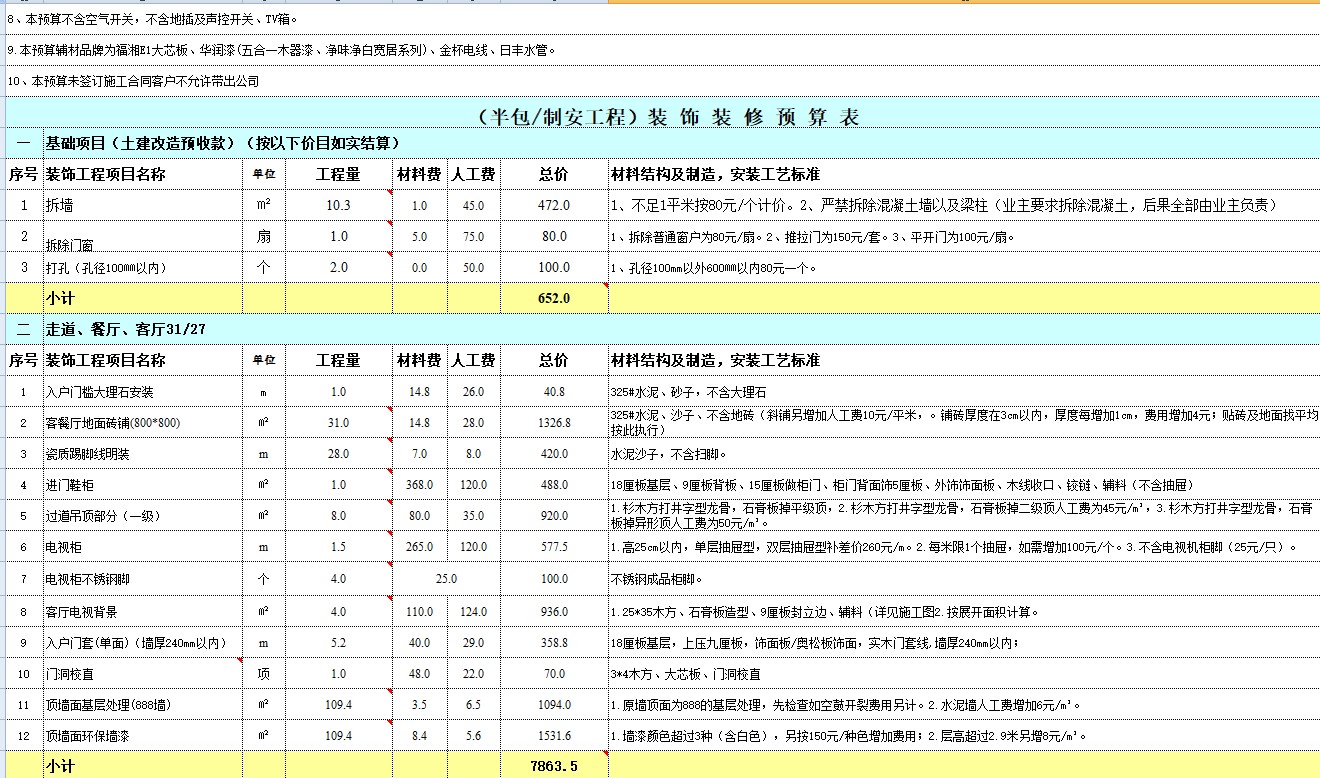Viewport: 1320px width, 778px height.
Task: Click material cost 8.4 for 顶墙面环保墙漆
Action: tap(419, 736)
